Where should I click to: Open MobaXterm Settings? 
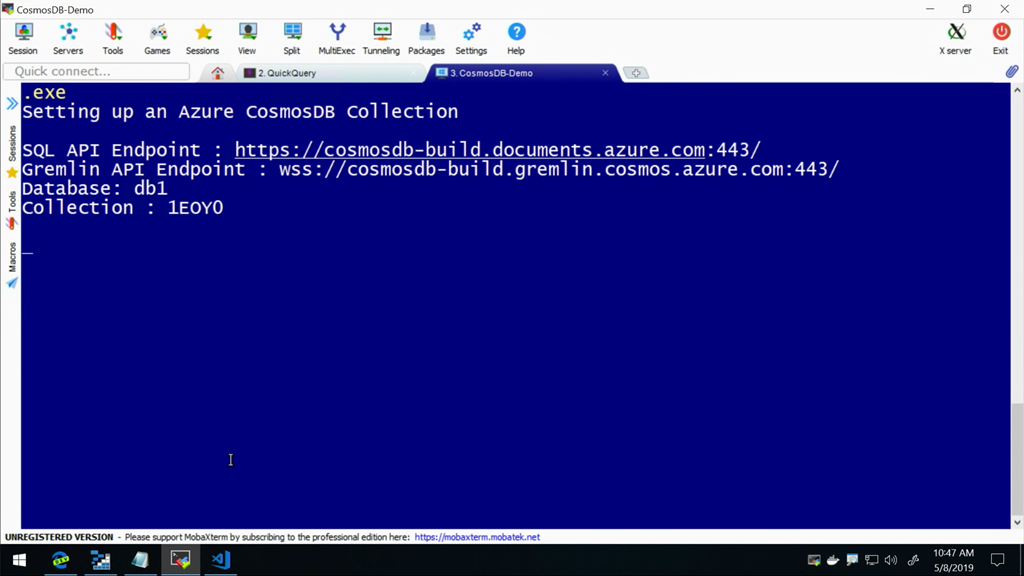coord(471,39)
